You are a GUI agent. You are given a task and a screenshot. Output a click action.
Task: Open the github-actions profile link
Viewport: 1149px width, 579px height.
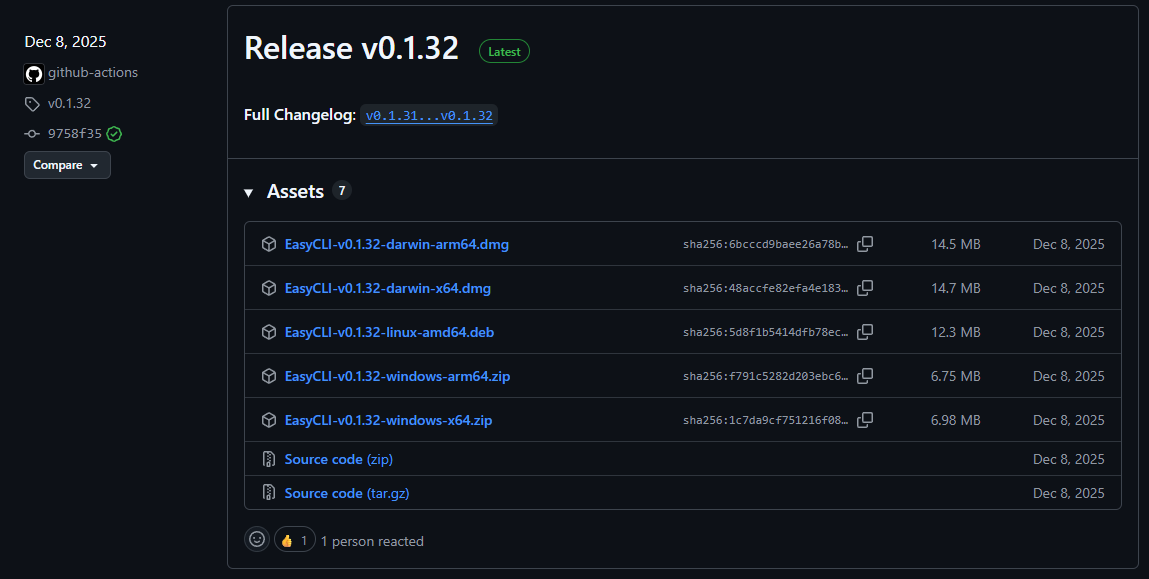[93, 73]
